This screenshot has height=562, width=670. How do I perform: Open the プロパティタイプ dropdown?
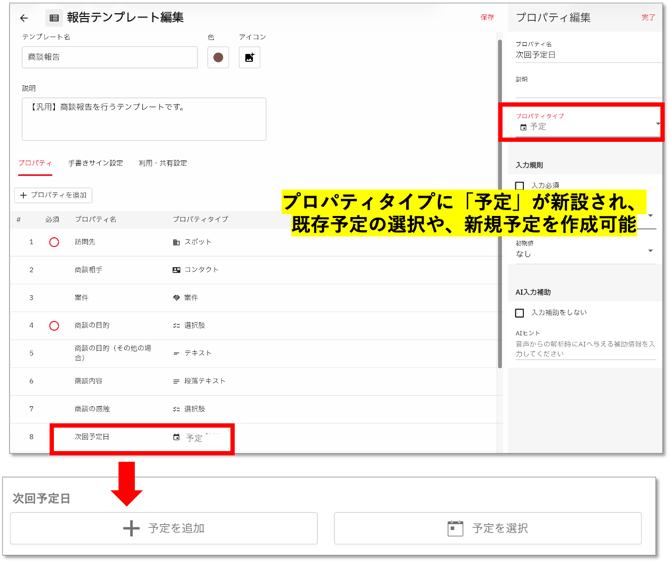588,123
